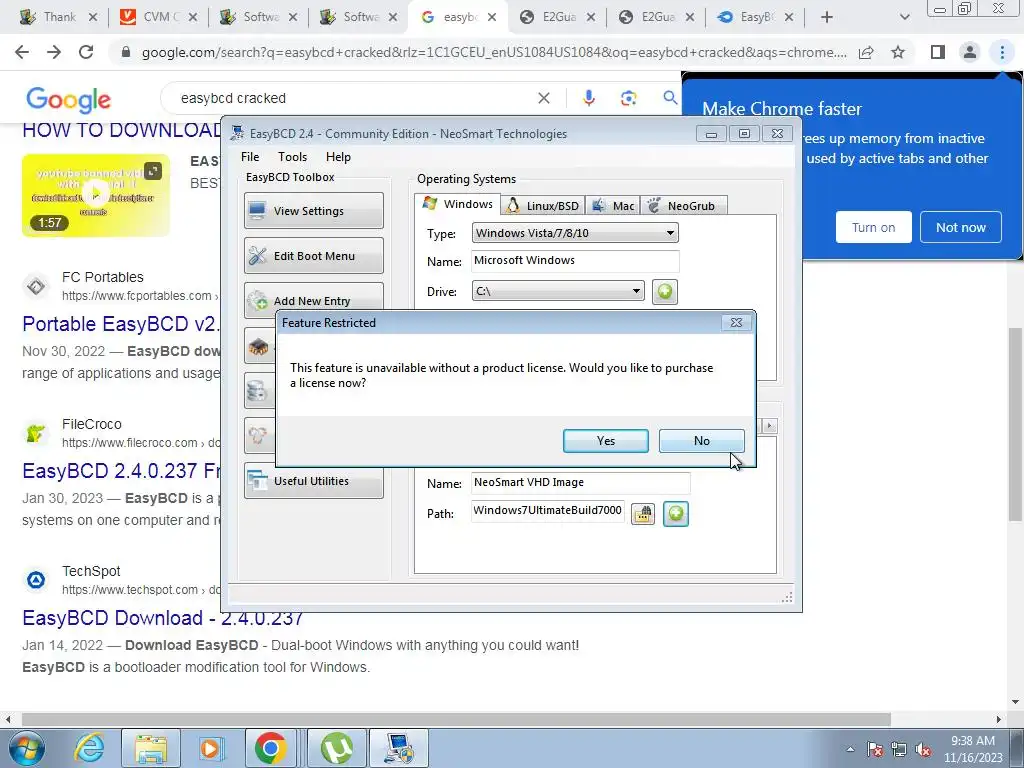Click the advanced settings chip icon button
The height and width of the screenshot is (768, 1024).
click(259, 346)
